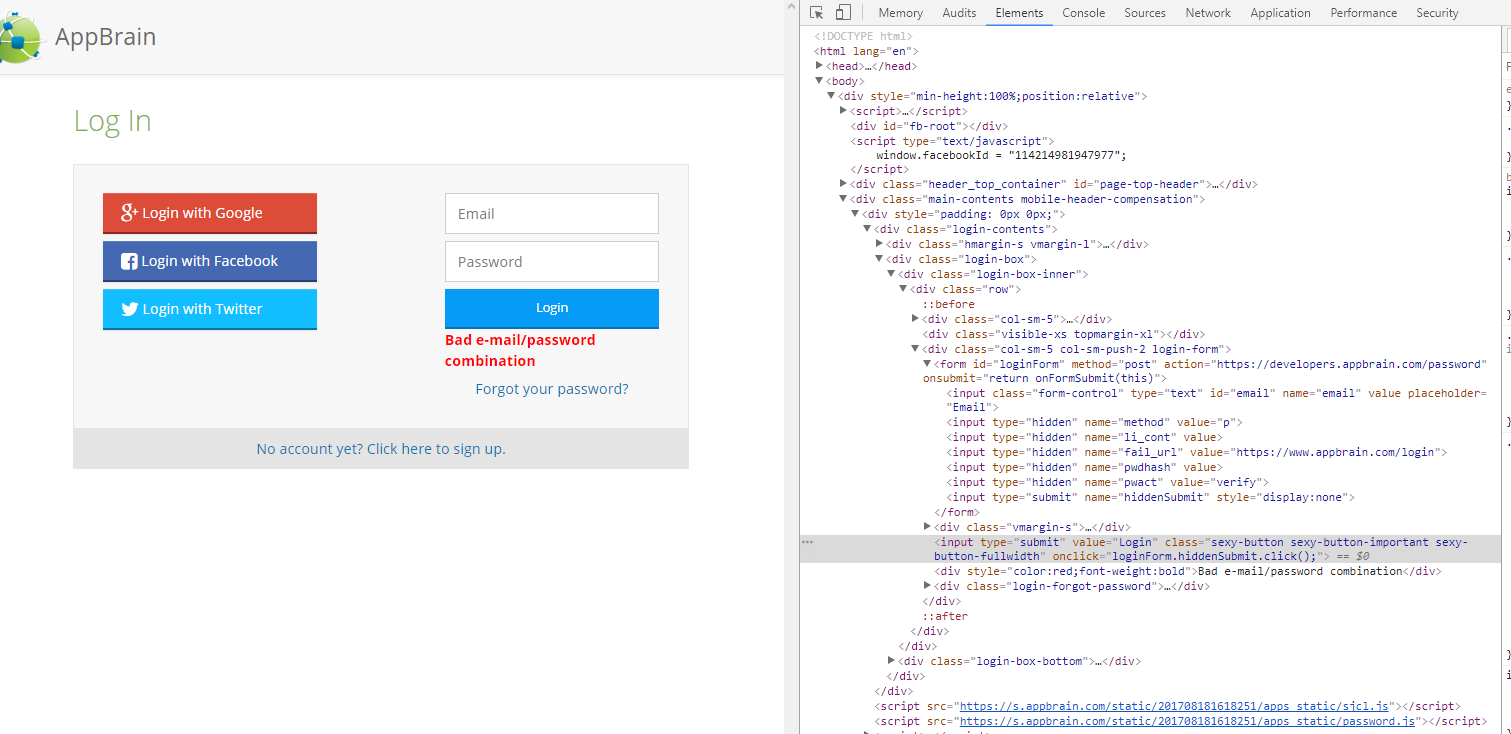The height and width of the screenshot is (734, 1511).
Task: Collapse the login-contents div node
Action: click(868, 229)
